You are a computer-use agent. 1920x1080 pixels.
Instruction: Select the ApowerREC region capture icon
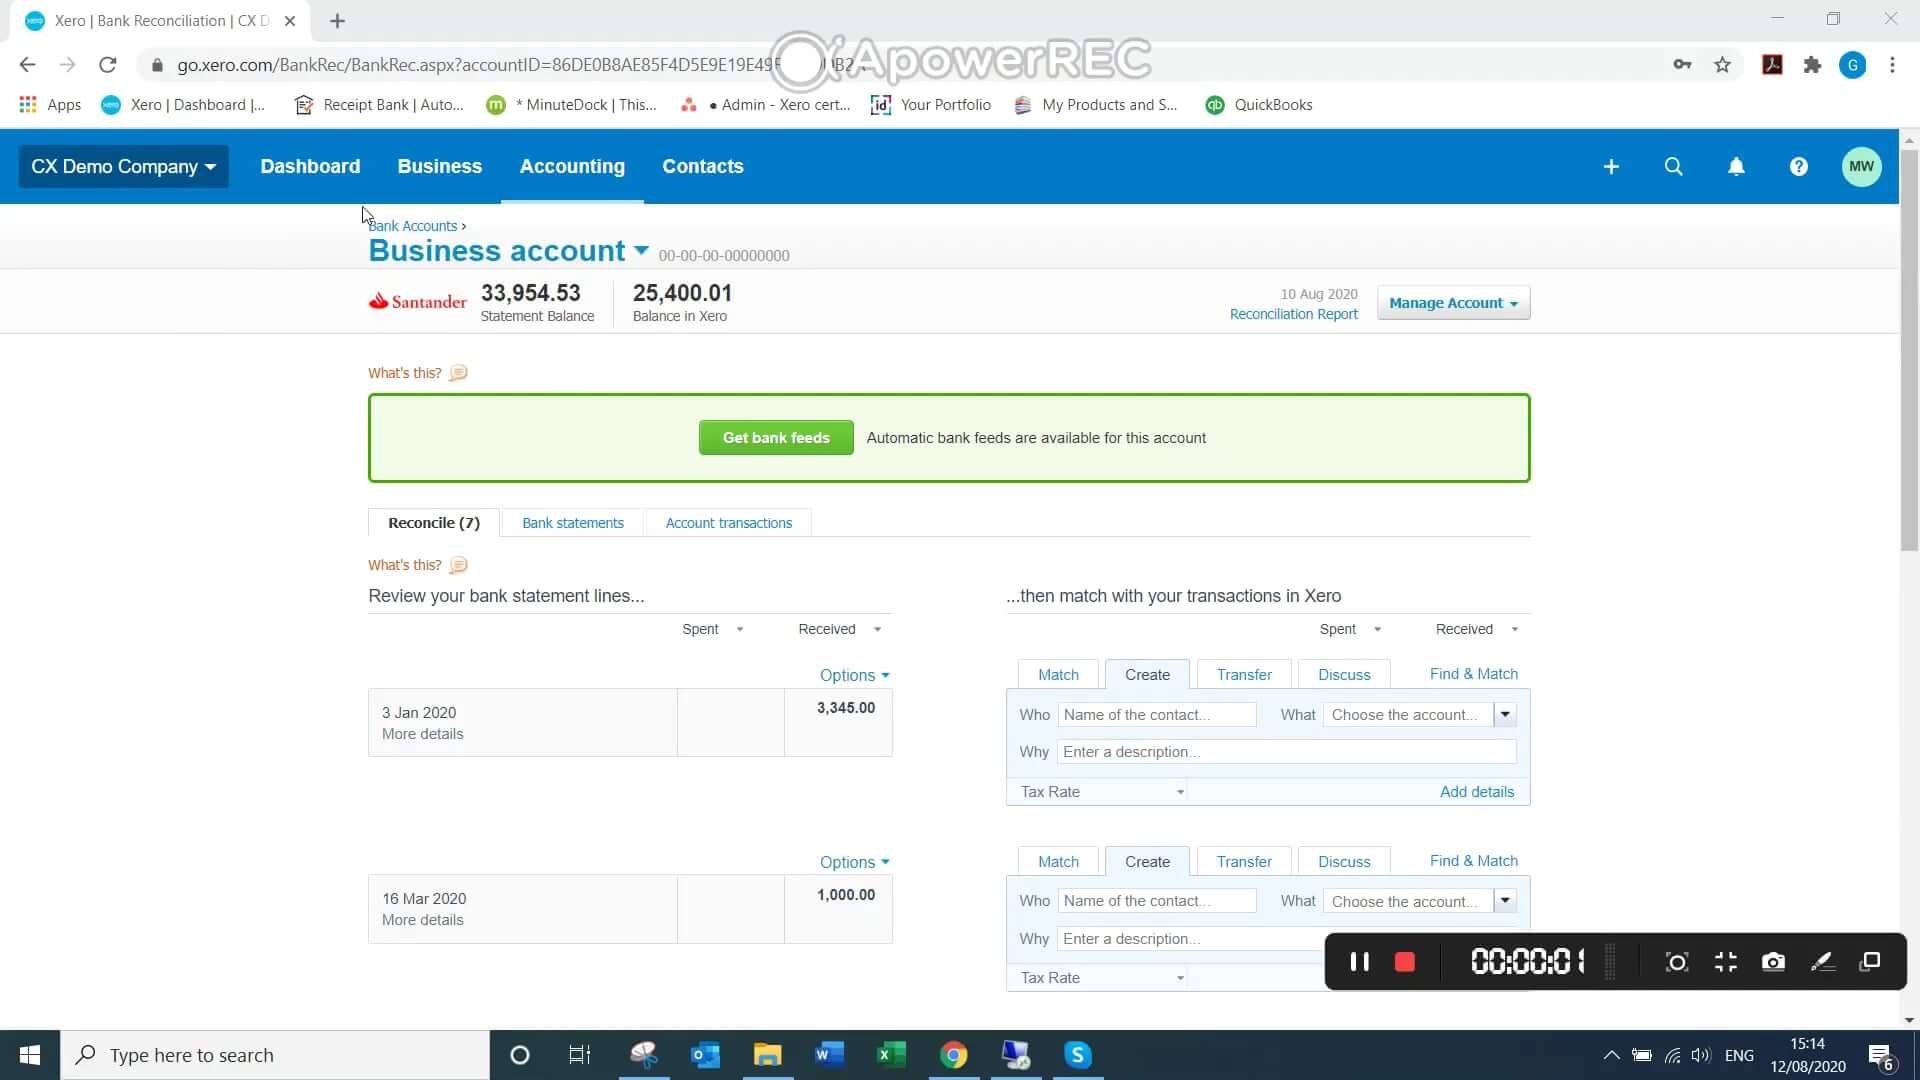[1677, 961]
